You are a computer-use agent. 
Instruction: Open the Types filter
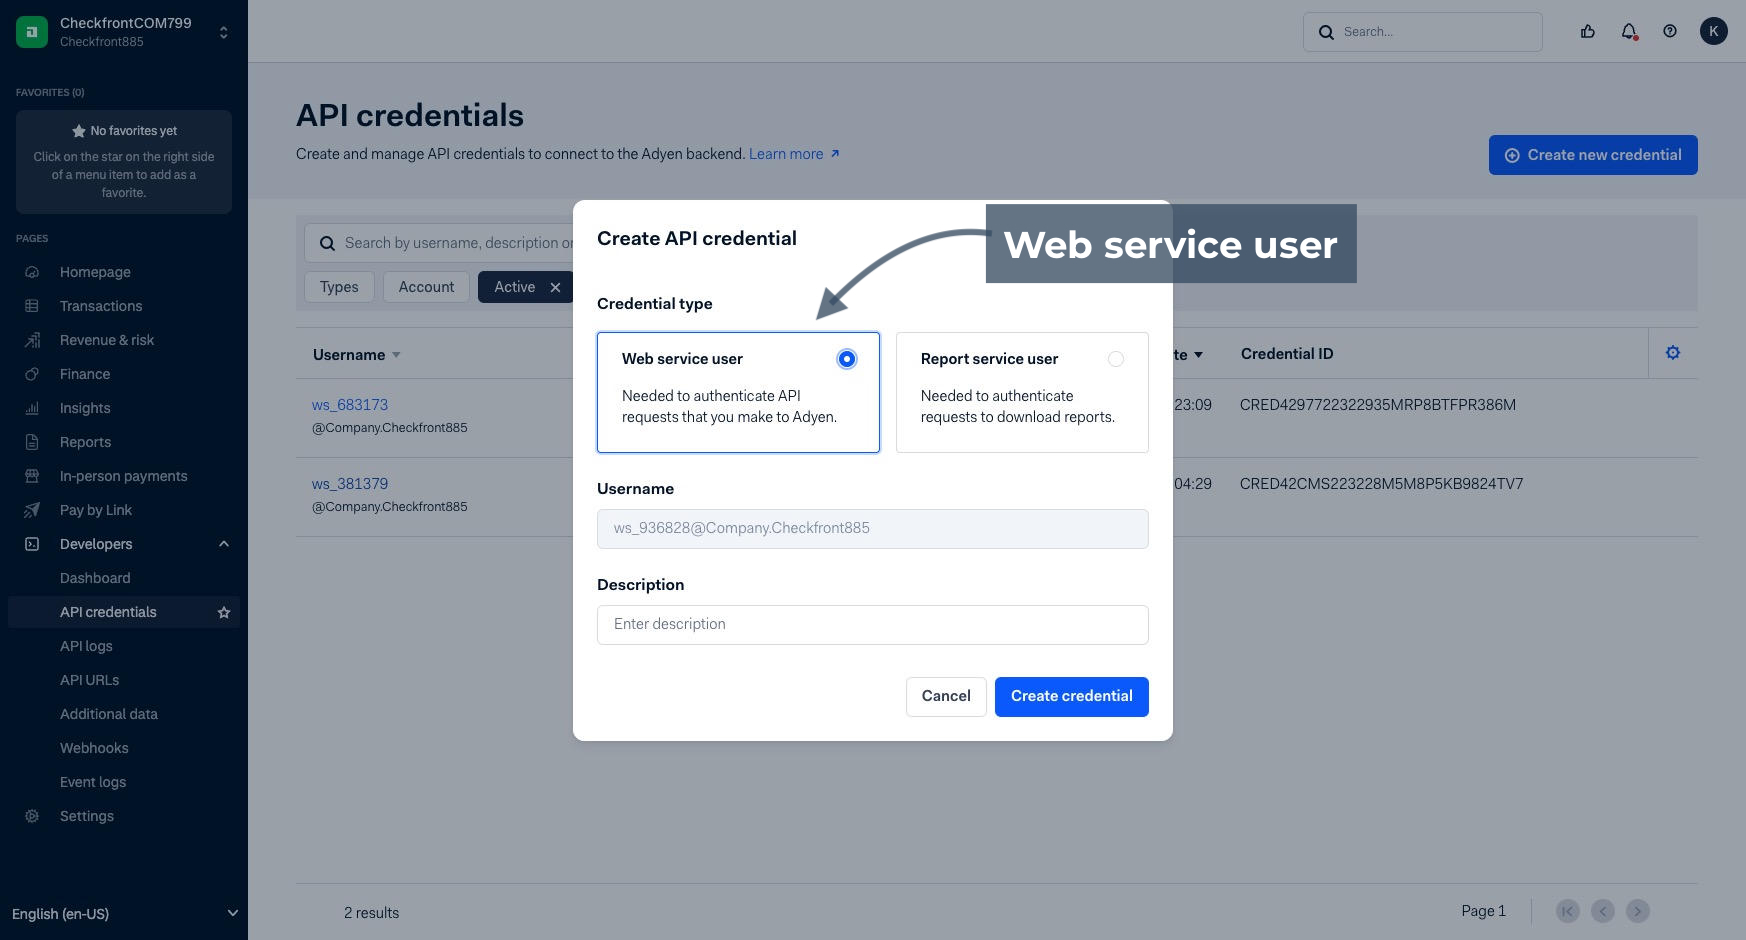(x=339, y=287)
